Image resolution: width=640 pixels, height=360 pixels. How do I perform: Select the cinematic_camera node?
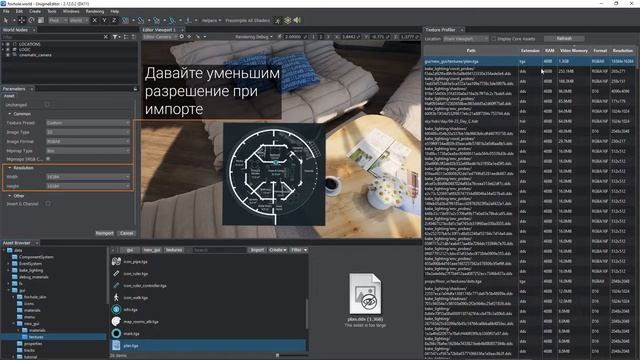36,55
